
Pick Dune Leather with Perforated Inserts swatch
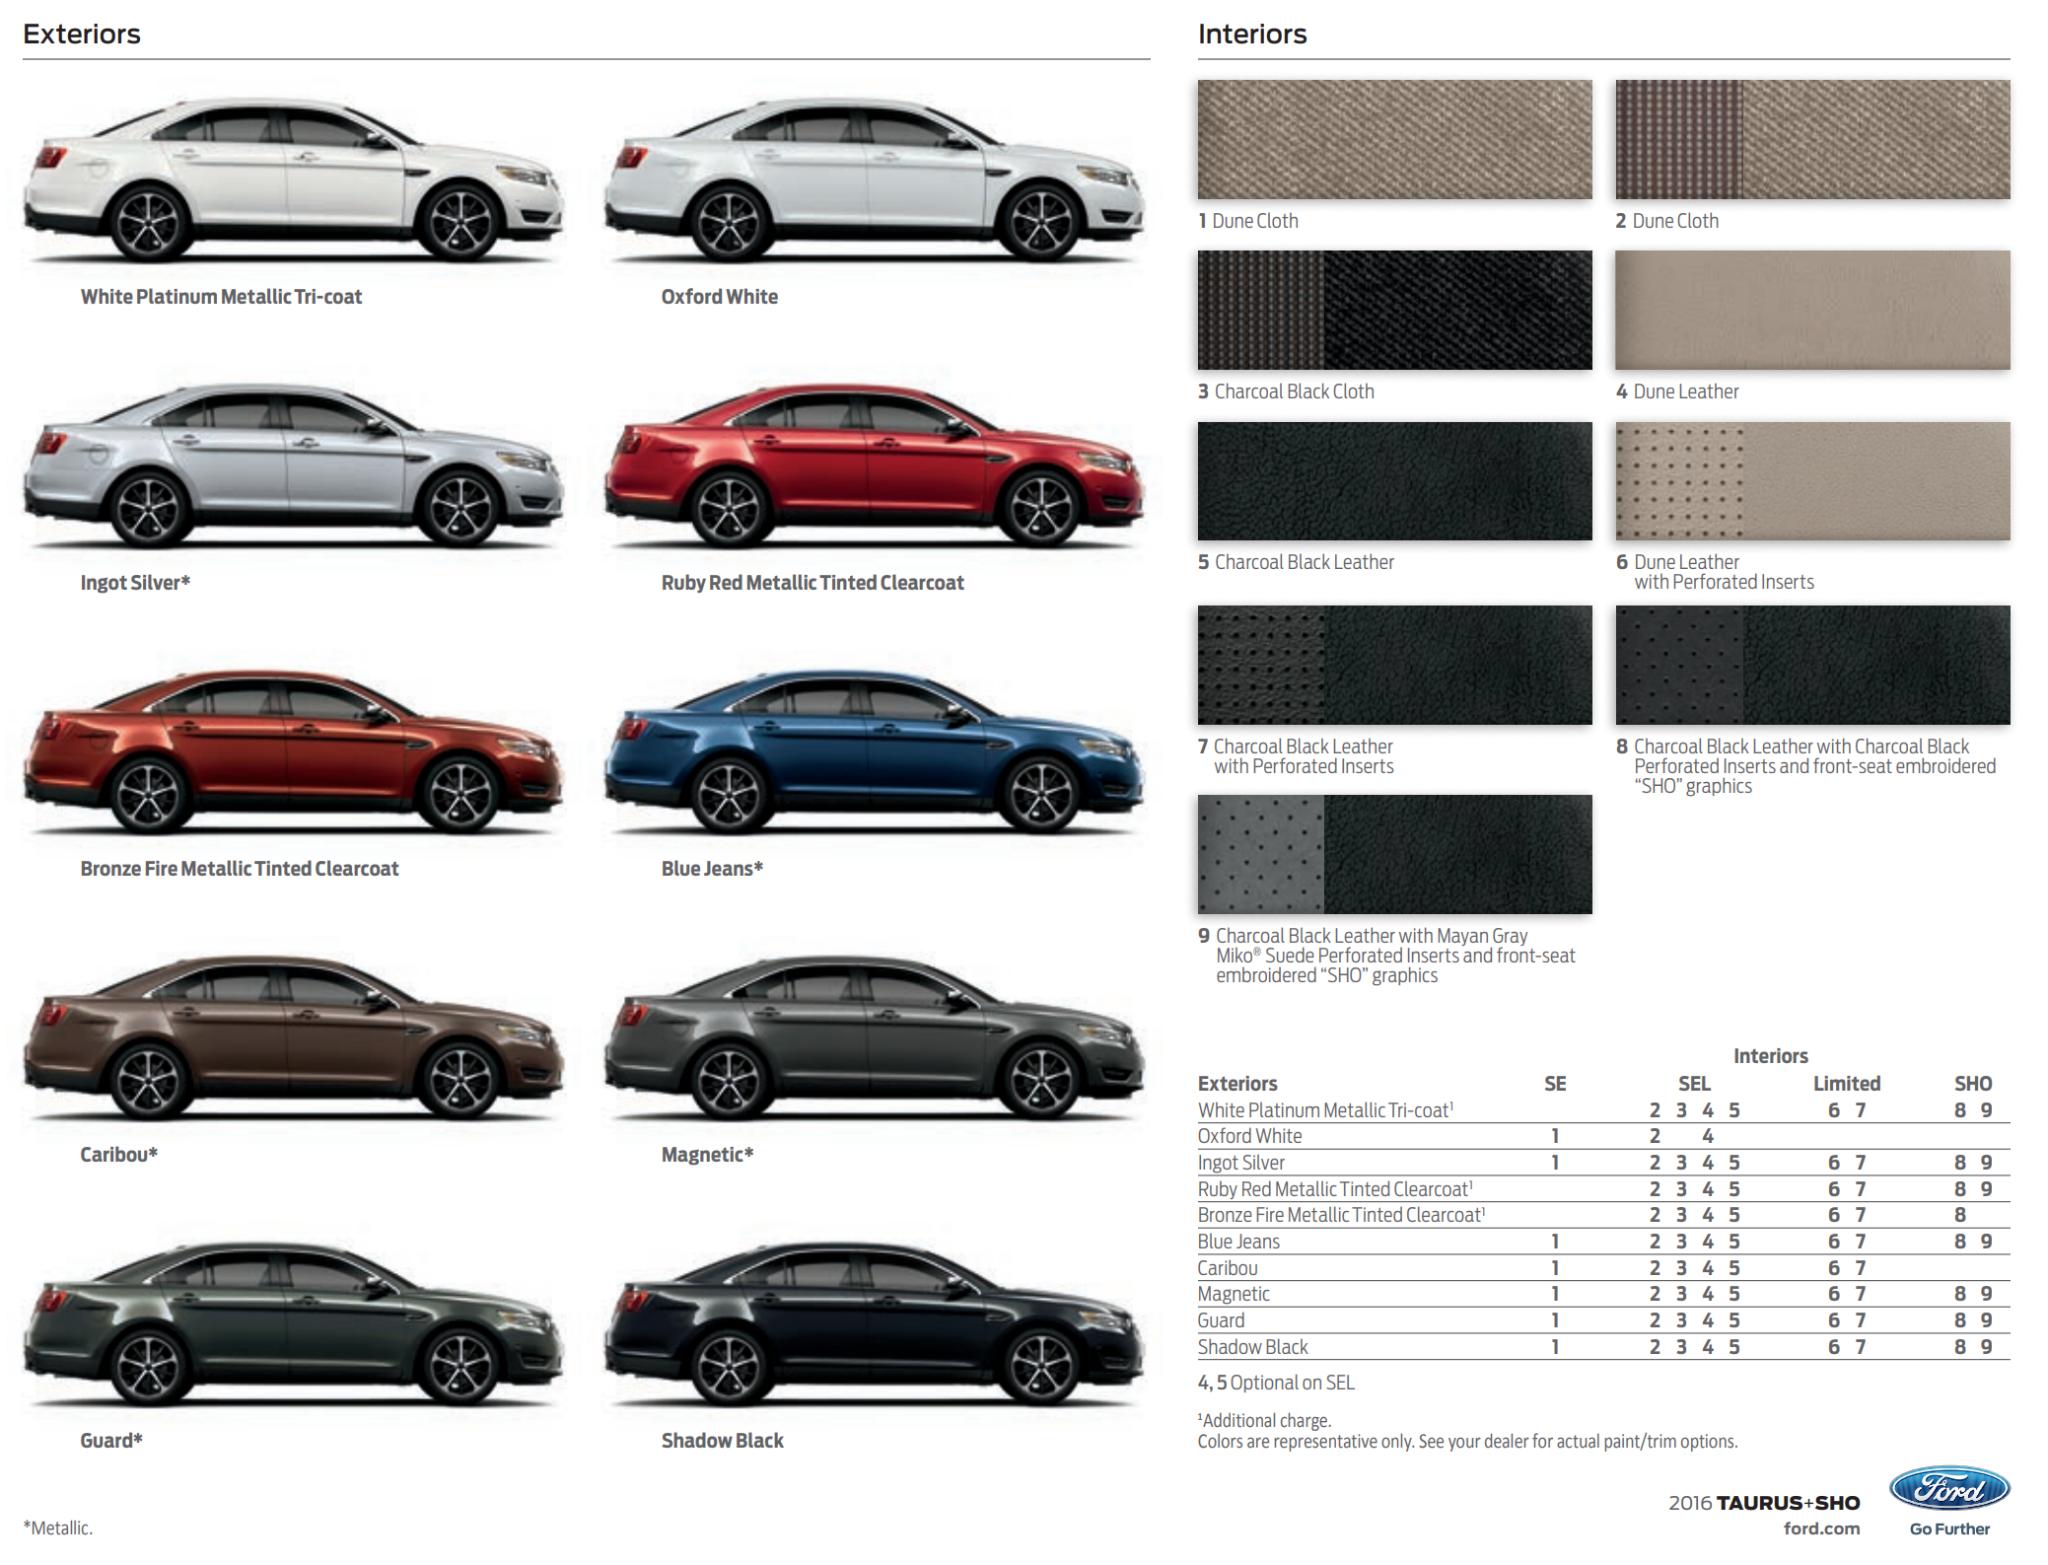tap(1812, 481)
